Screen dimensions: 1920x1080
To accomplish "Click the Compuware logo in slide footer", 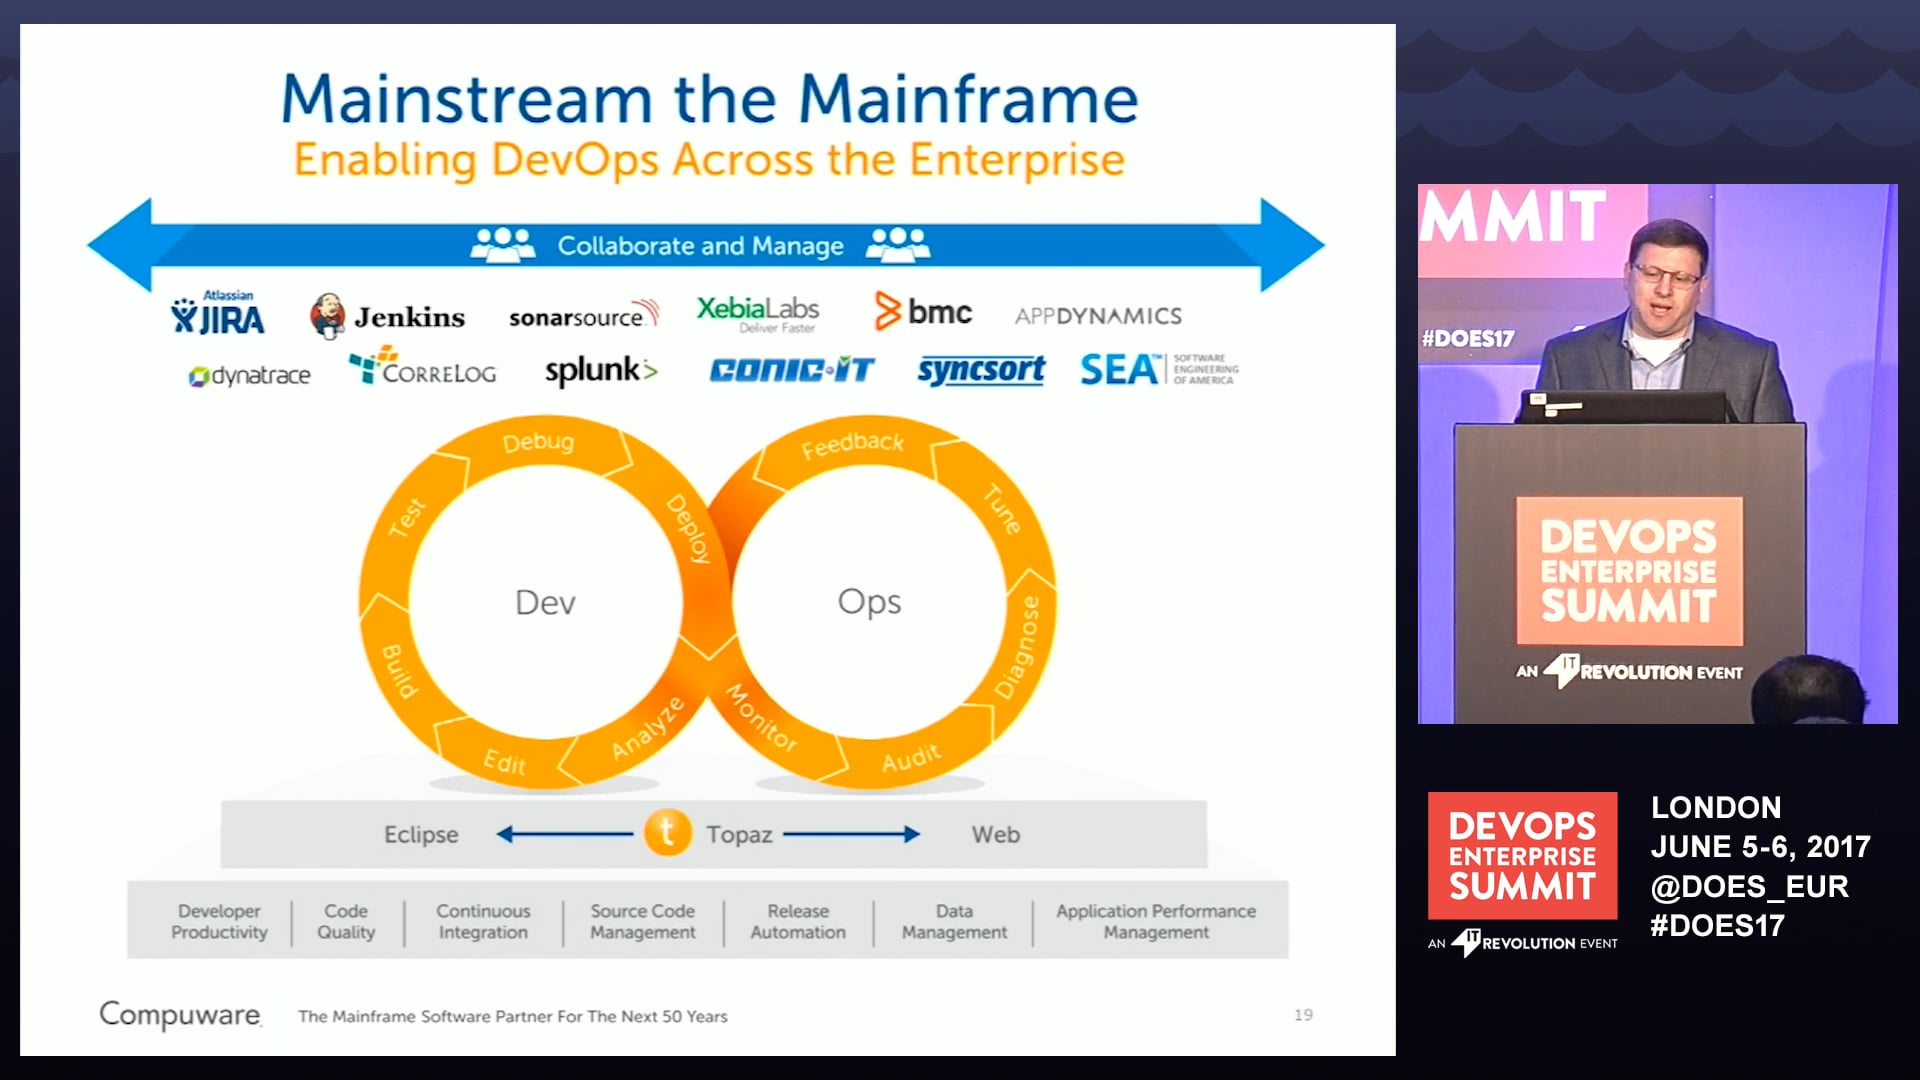I will click(x=180, y=1014).
